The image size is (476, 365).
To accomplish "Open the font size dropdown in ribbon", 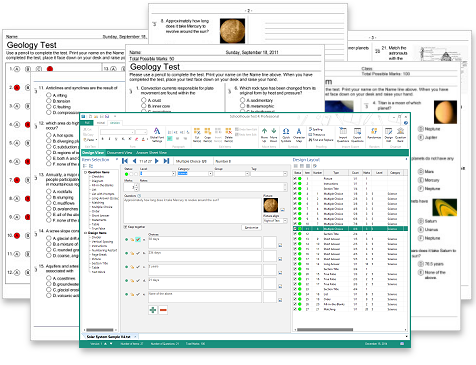I will (x=145, y=132).
